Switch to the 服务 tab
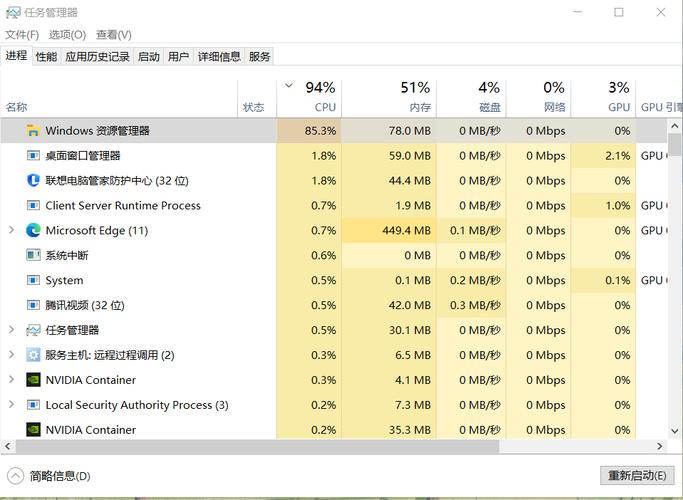 click(x=259, y=56)
